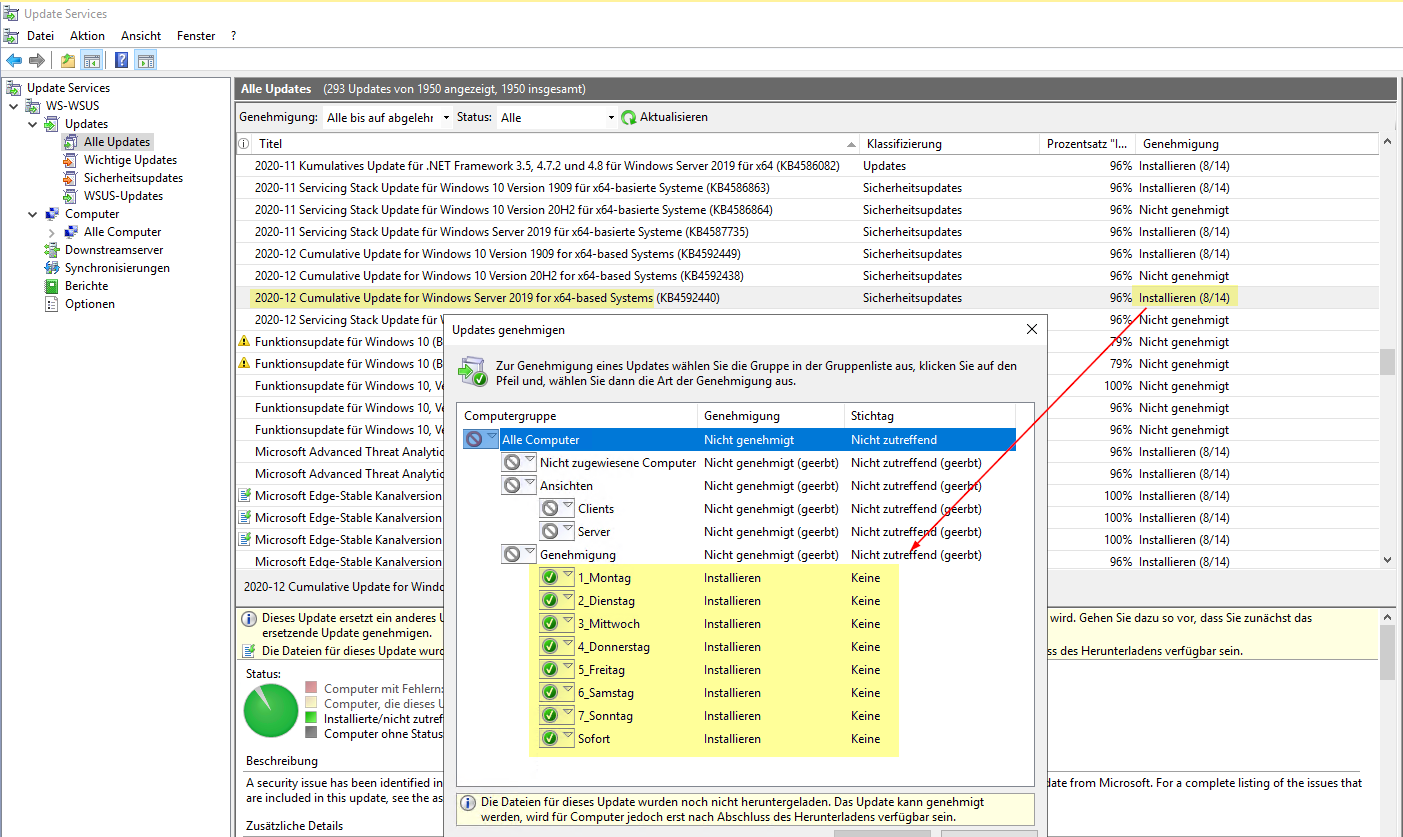Click the update list scroll-down arrow
1403x837 pixels.
(x=1387, y=561)
